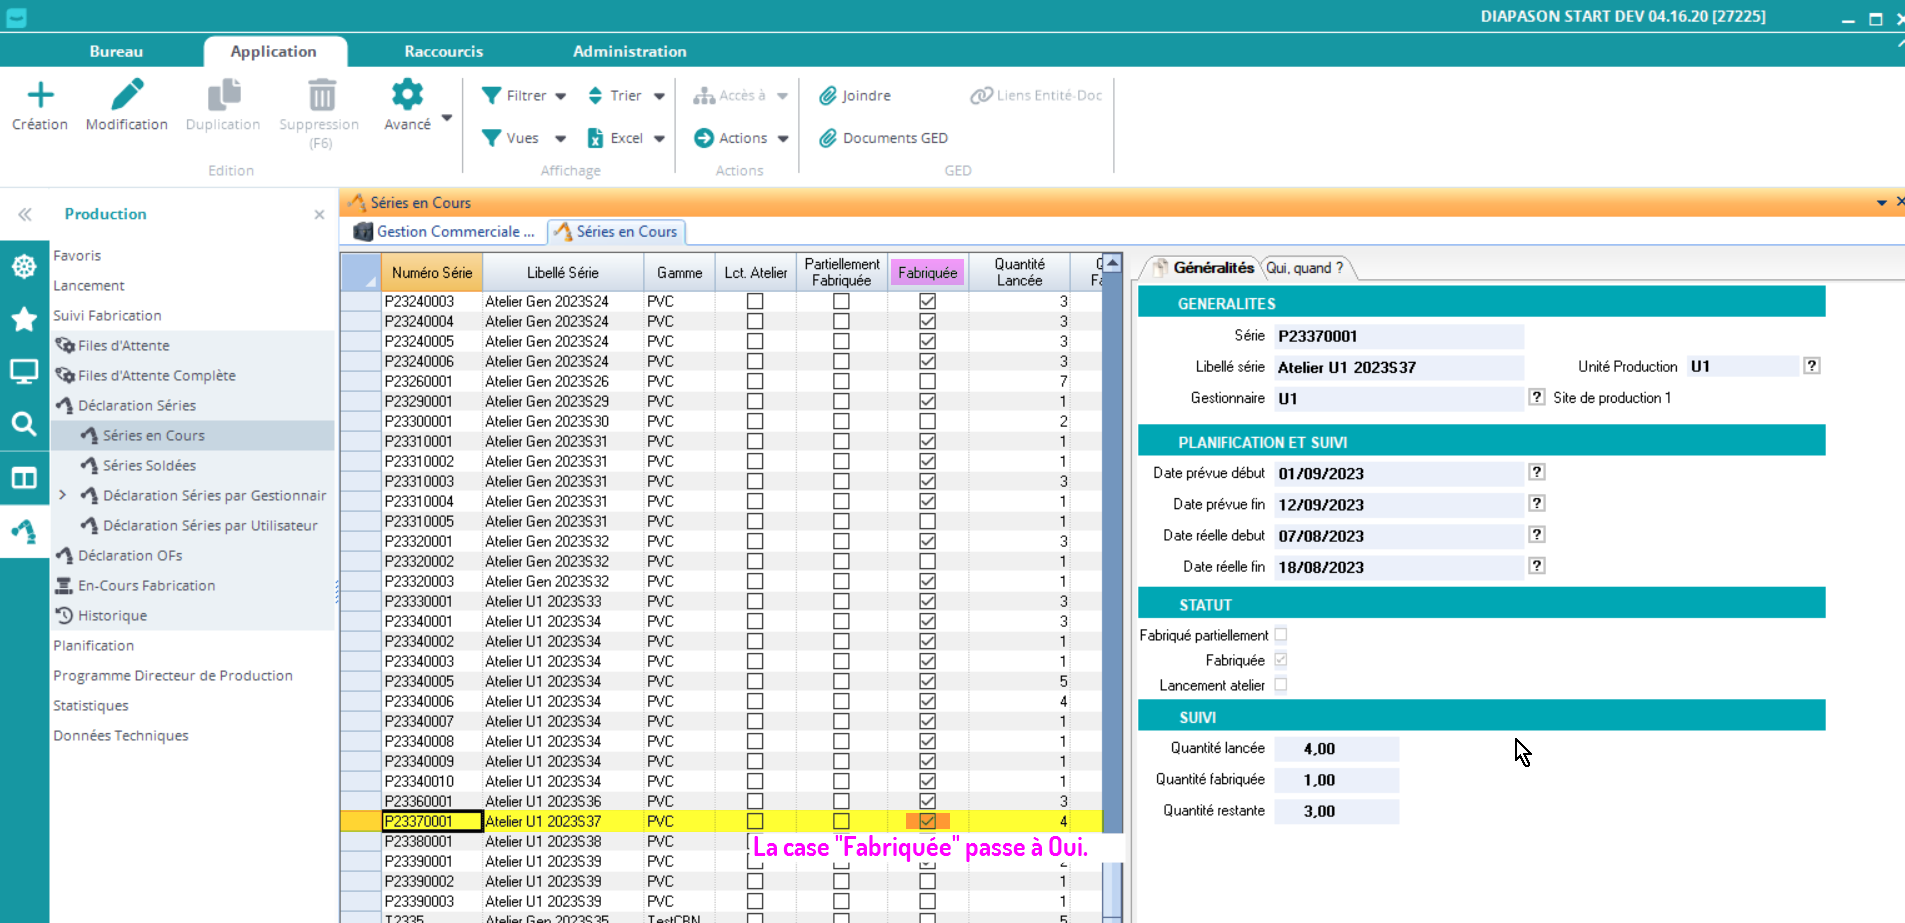Viewport: 1905px width, 923px height.
Task: Collapse the navigation panel with double chevron
Action: pos(25,214)
